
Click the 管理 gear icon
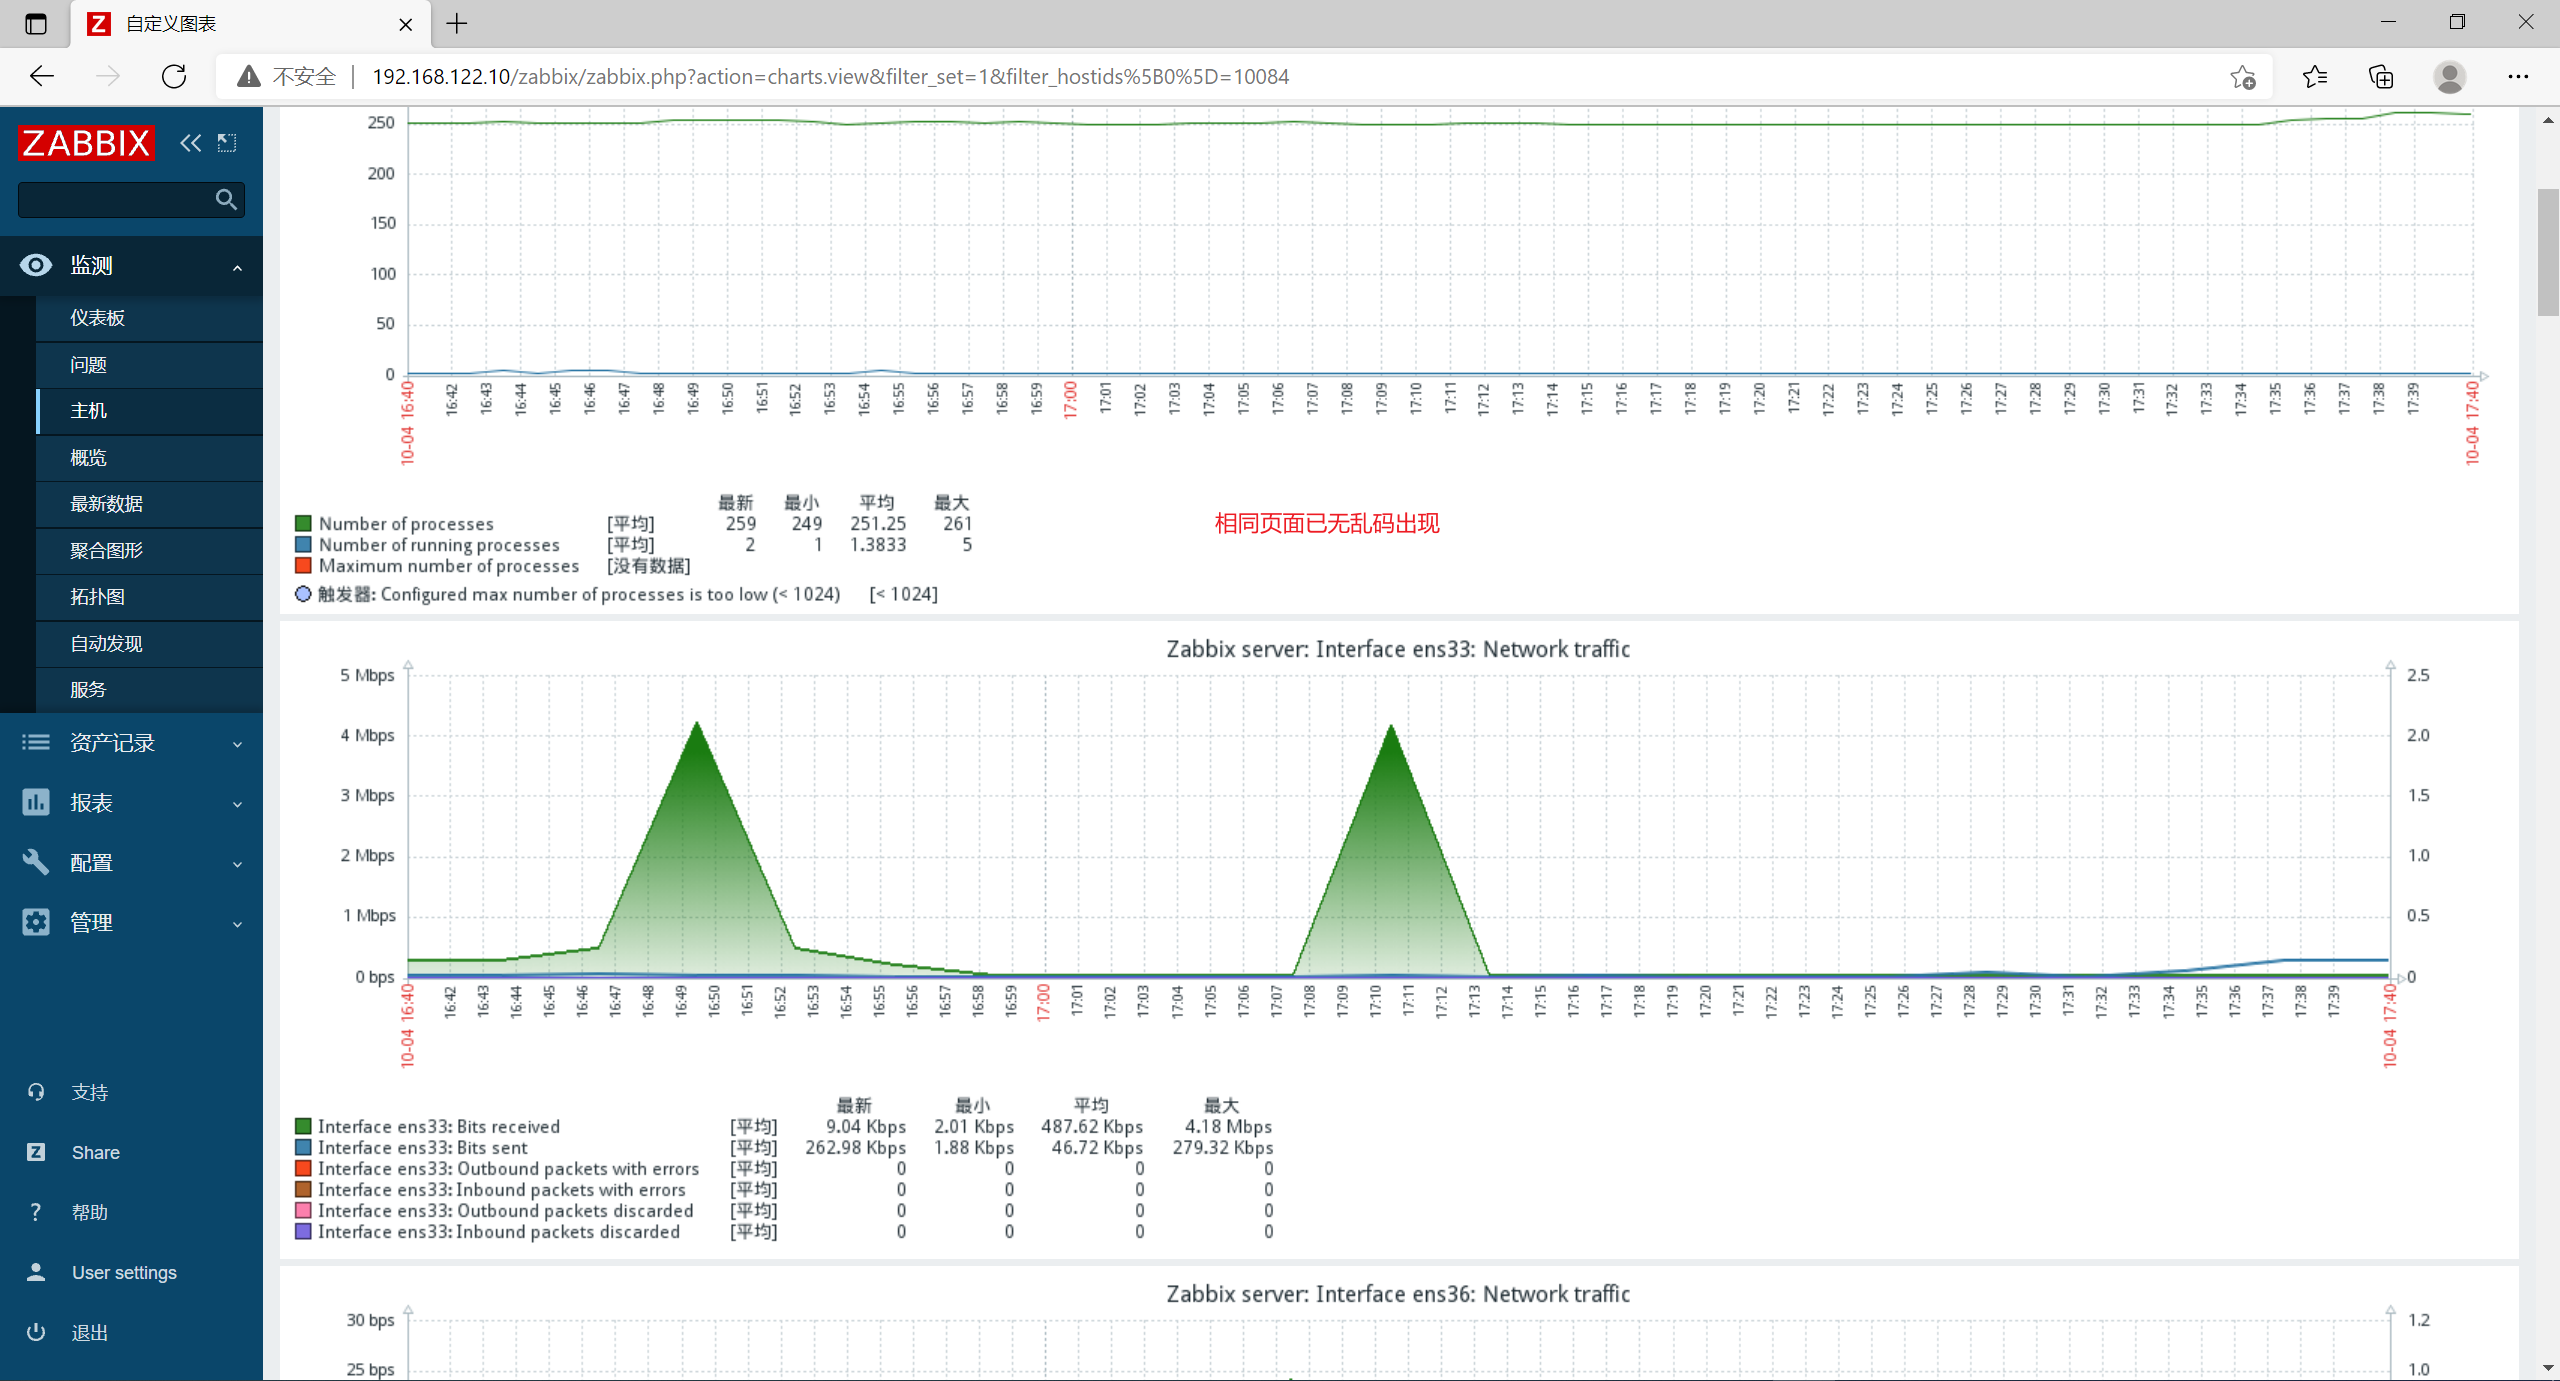pos(36,922)
